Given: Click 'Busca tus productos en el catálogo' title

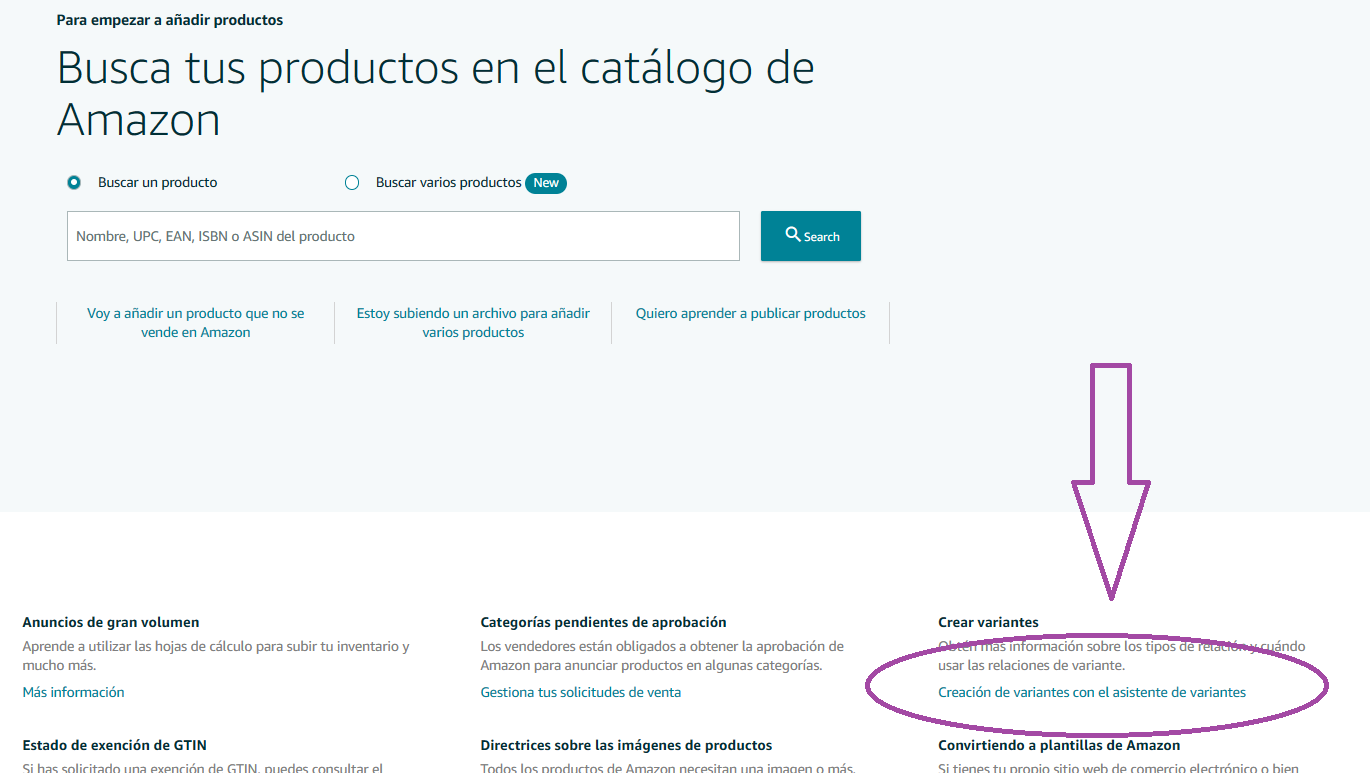Looking at the screenshot, I should click(x=436, y=93).
